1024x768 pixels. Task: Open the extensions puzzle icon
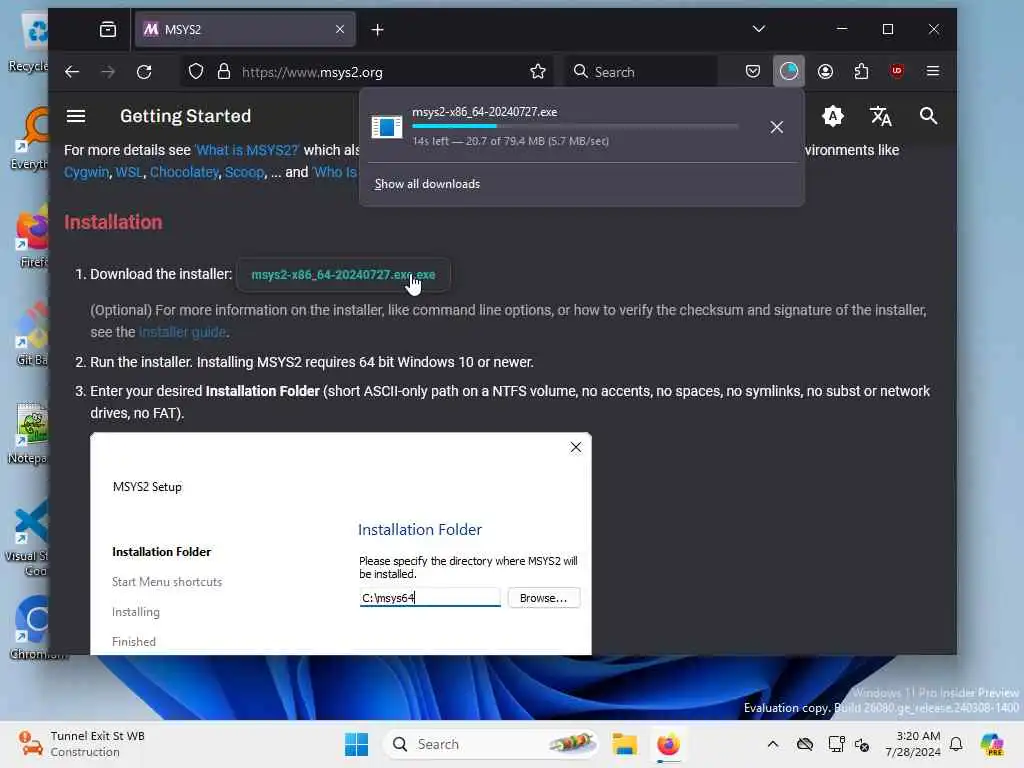861,71
